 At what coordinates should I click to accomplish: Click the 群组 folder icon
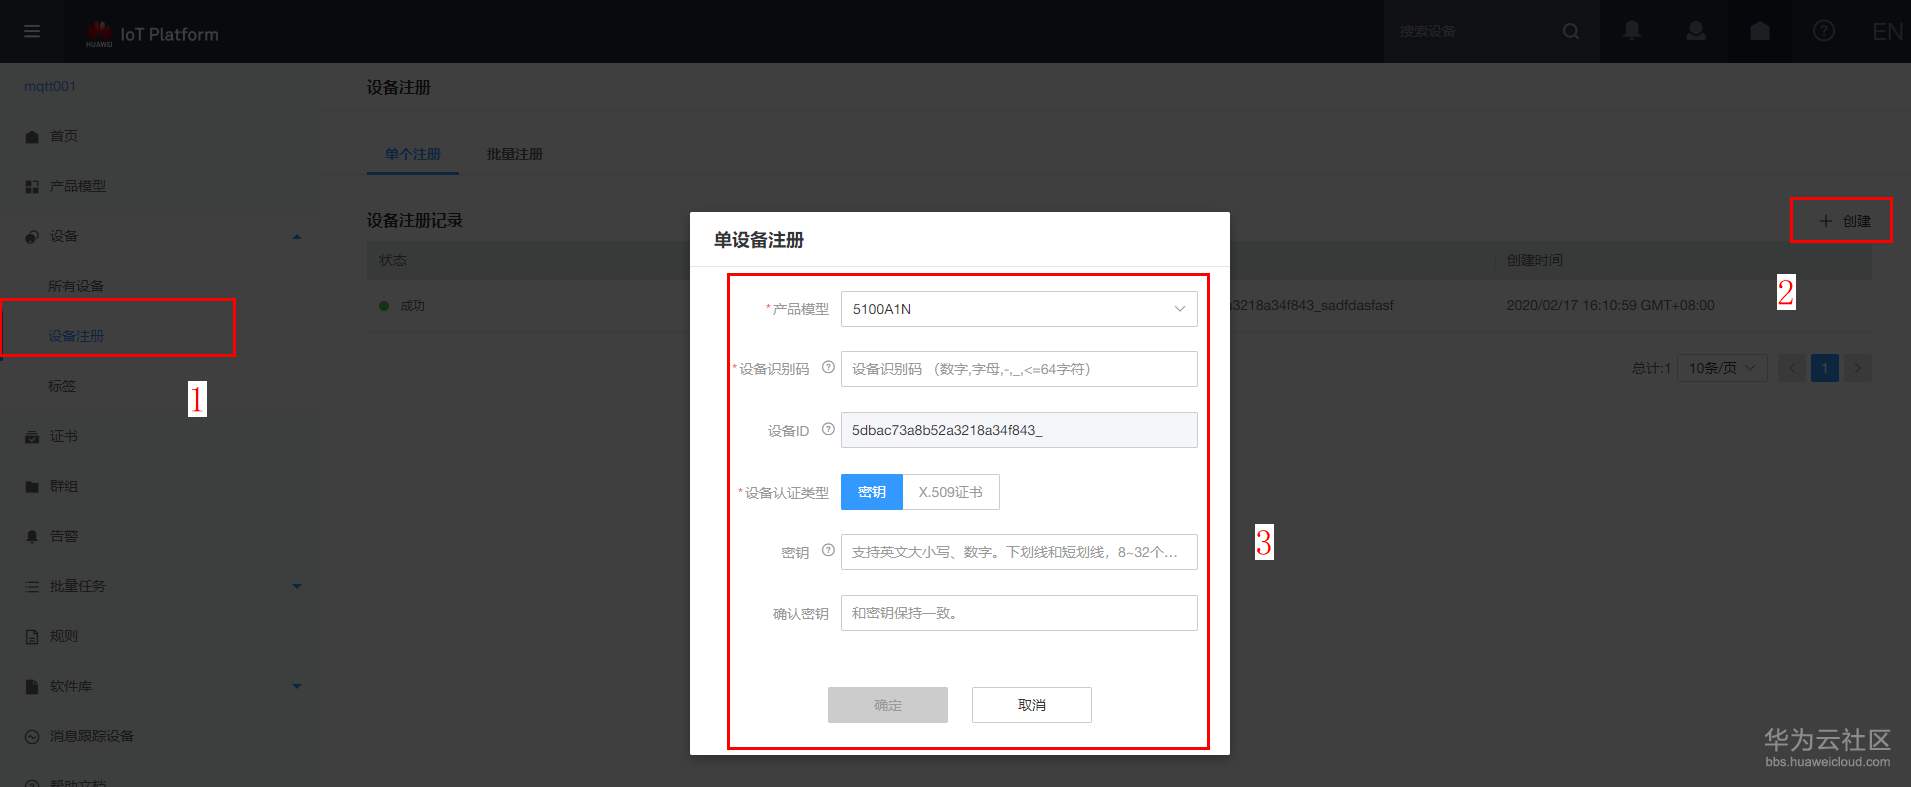[x=32, y=487]
